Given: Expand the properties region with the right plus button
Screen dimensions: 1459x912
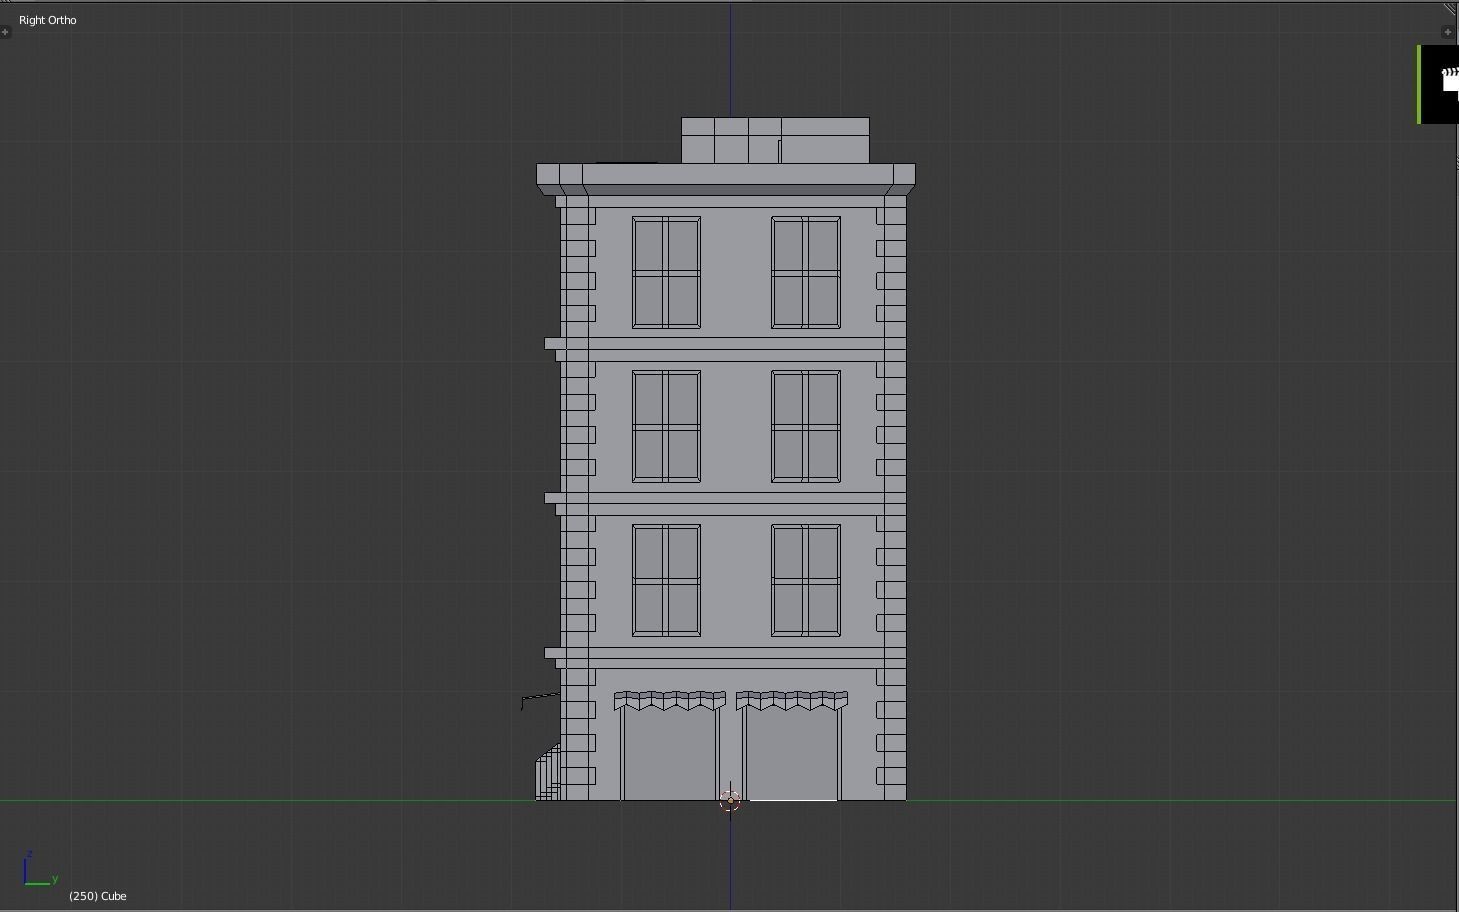Looking at the screenshot, I should click(x=1447, y=32).
